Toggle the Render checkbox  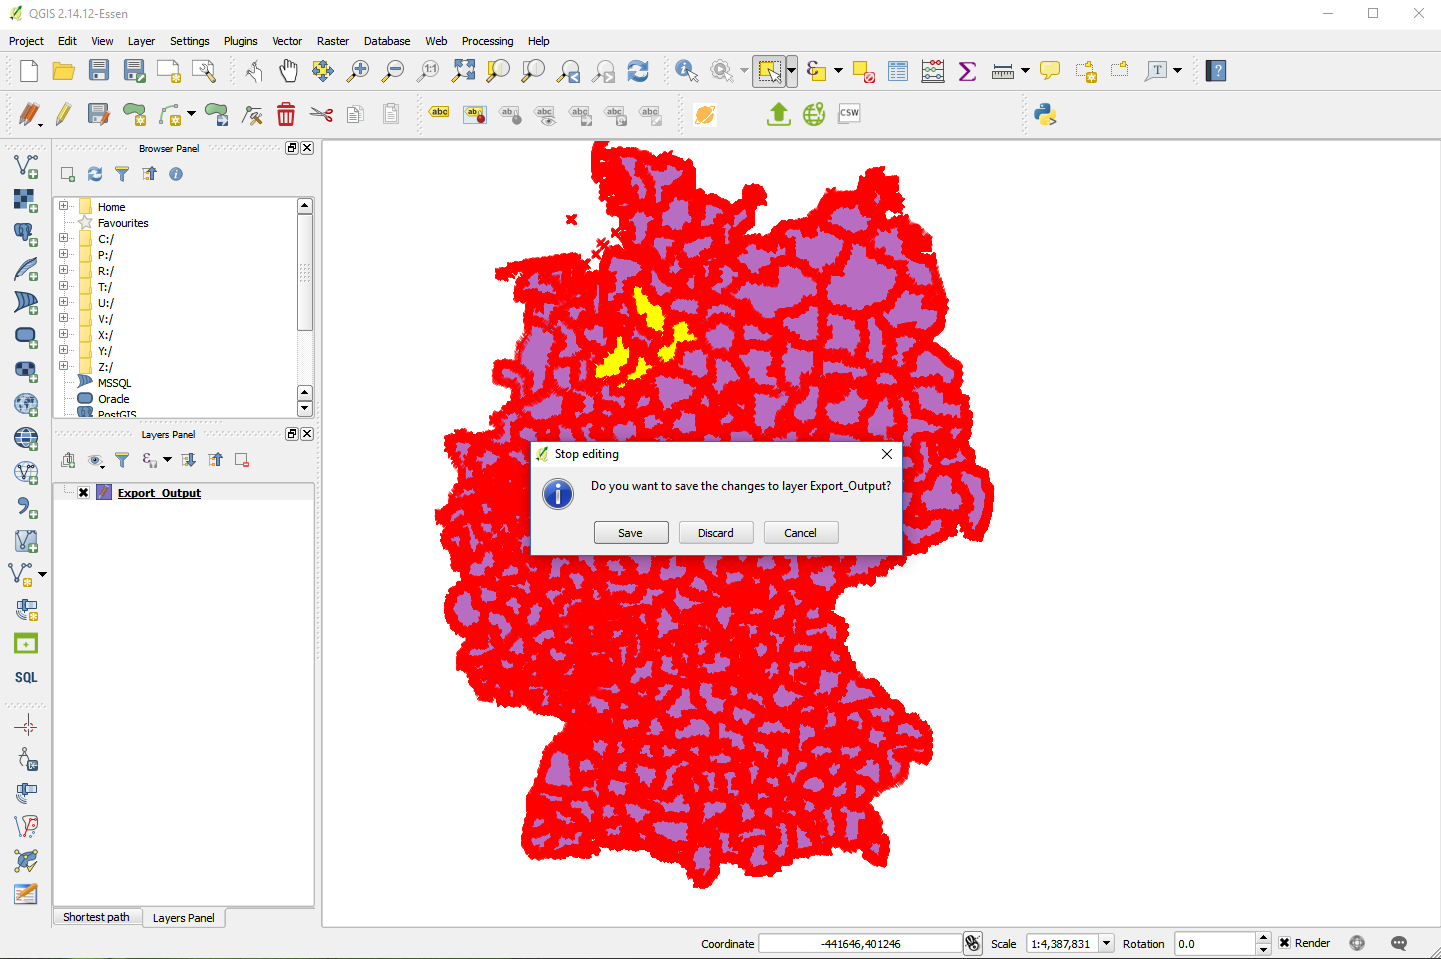(x=1285, y=943)
